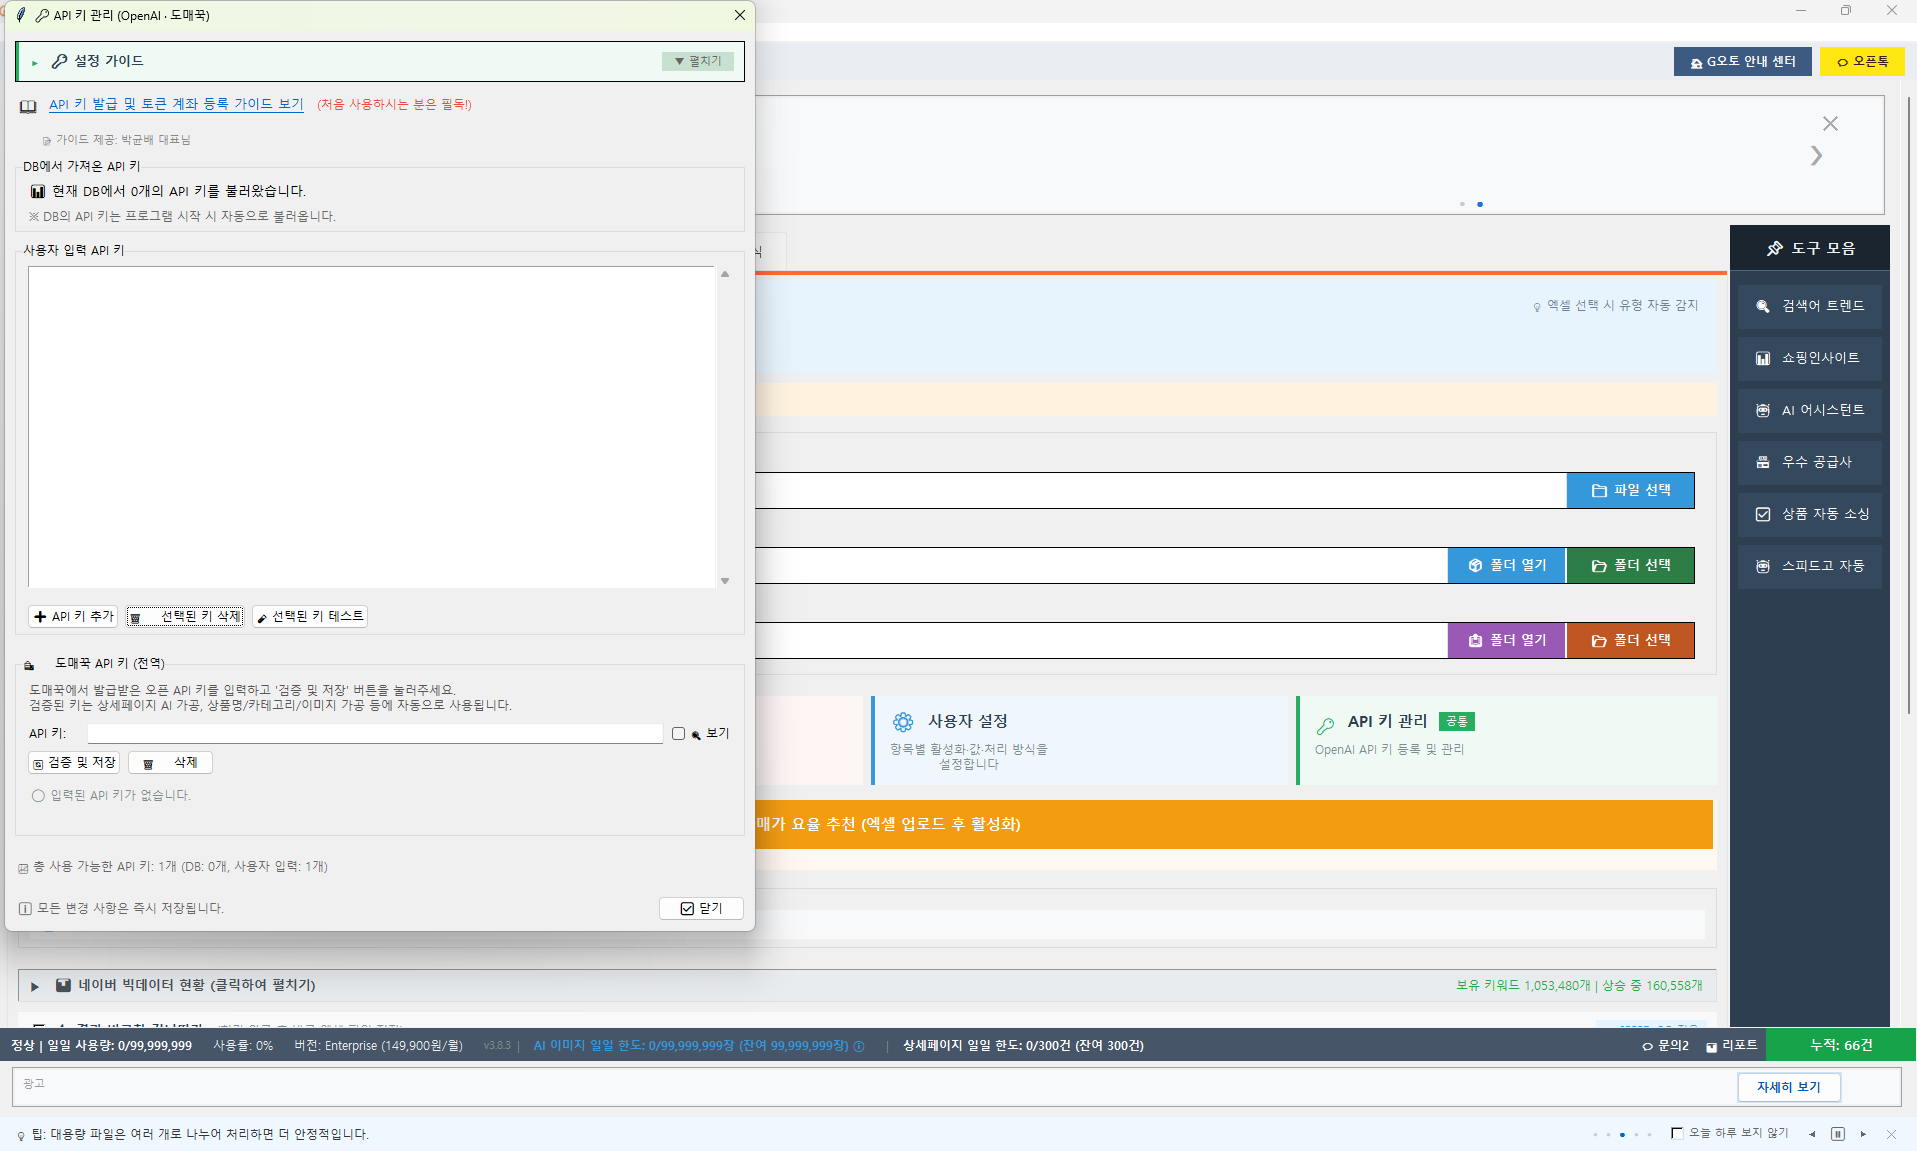Click the speech bubble icon next to 문의2
The height and width of the screenshot is (1151, 1917).
[x=1647, y=1046]
